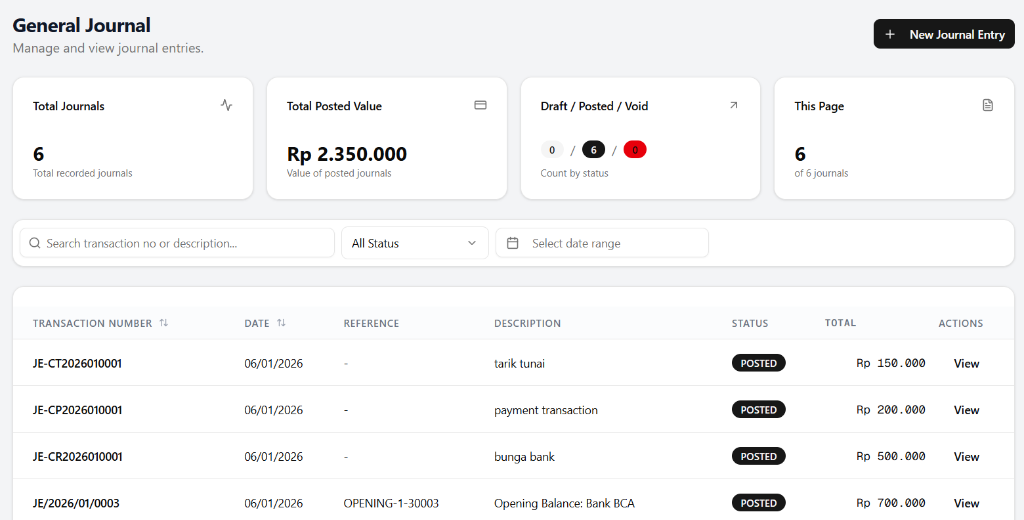Click the activity pulse icon in Total Journals

tap(226, 105)
